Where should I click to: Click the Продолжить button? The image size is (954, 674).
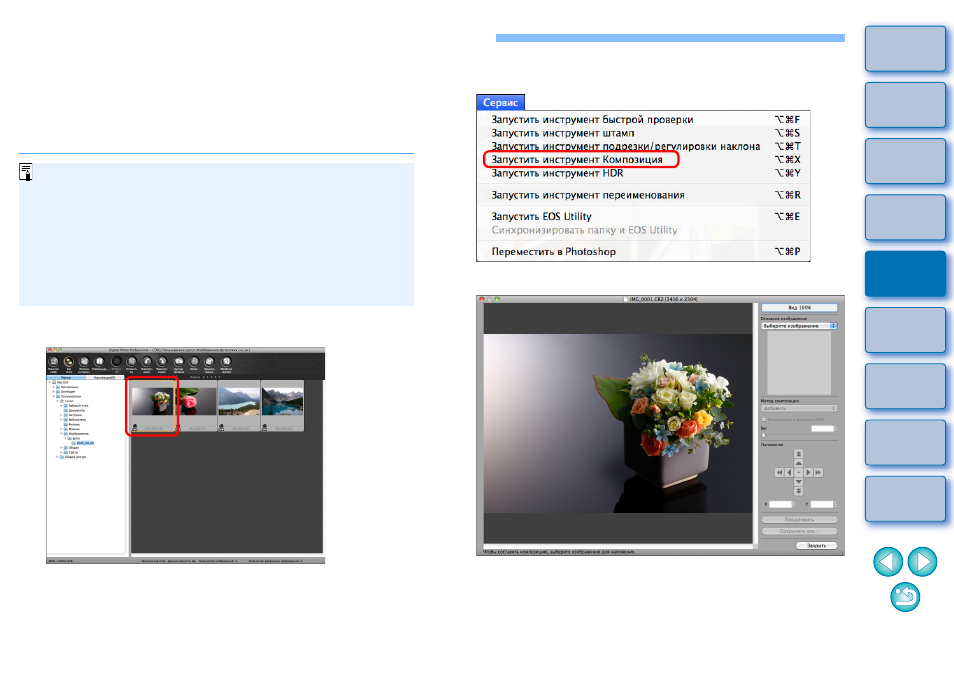[799, 519]
